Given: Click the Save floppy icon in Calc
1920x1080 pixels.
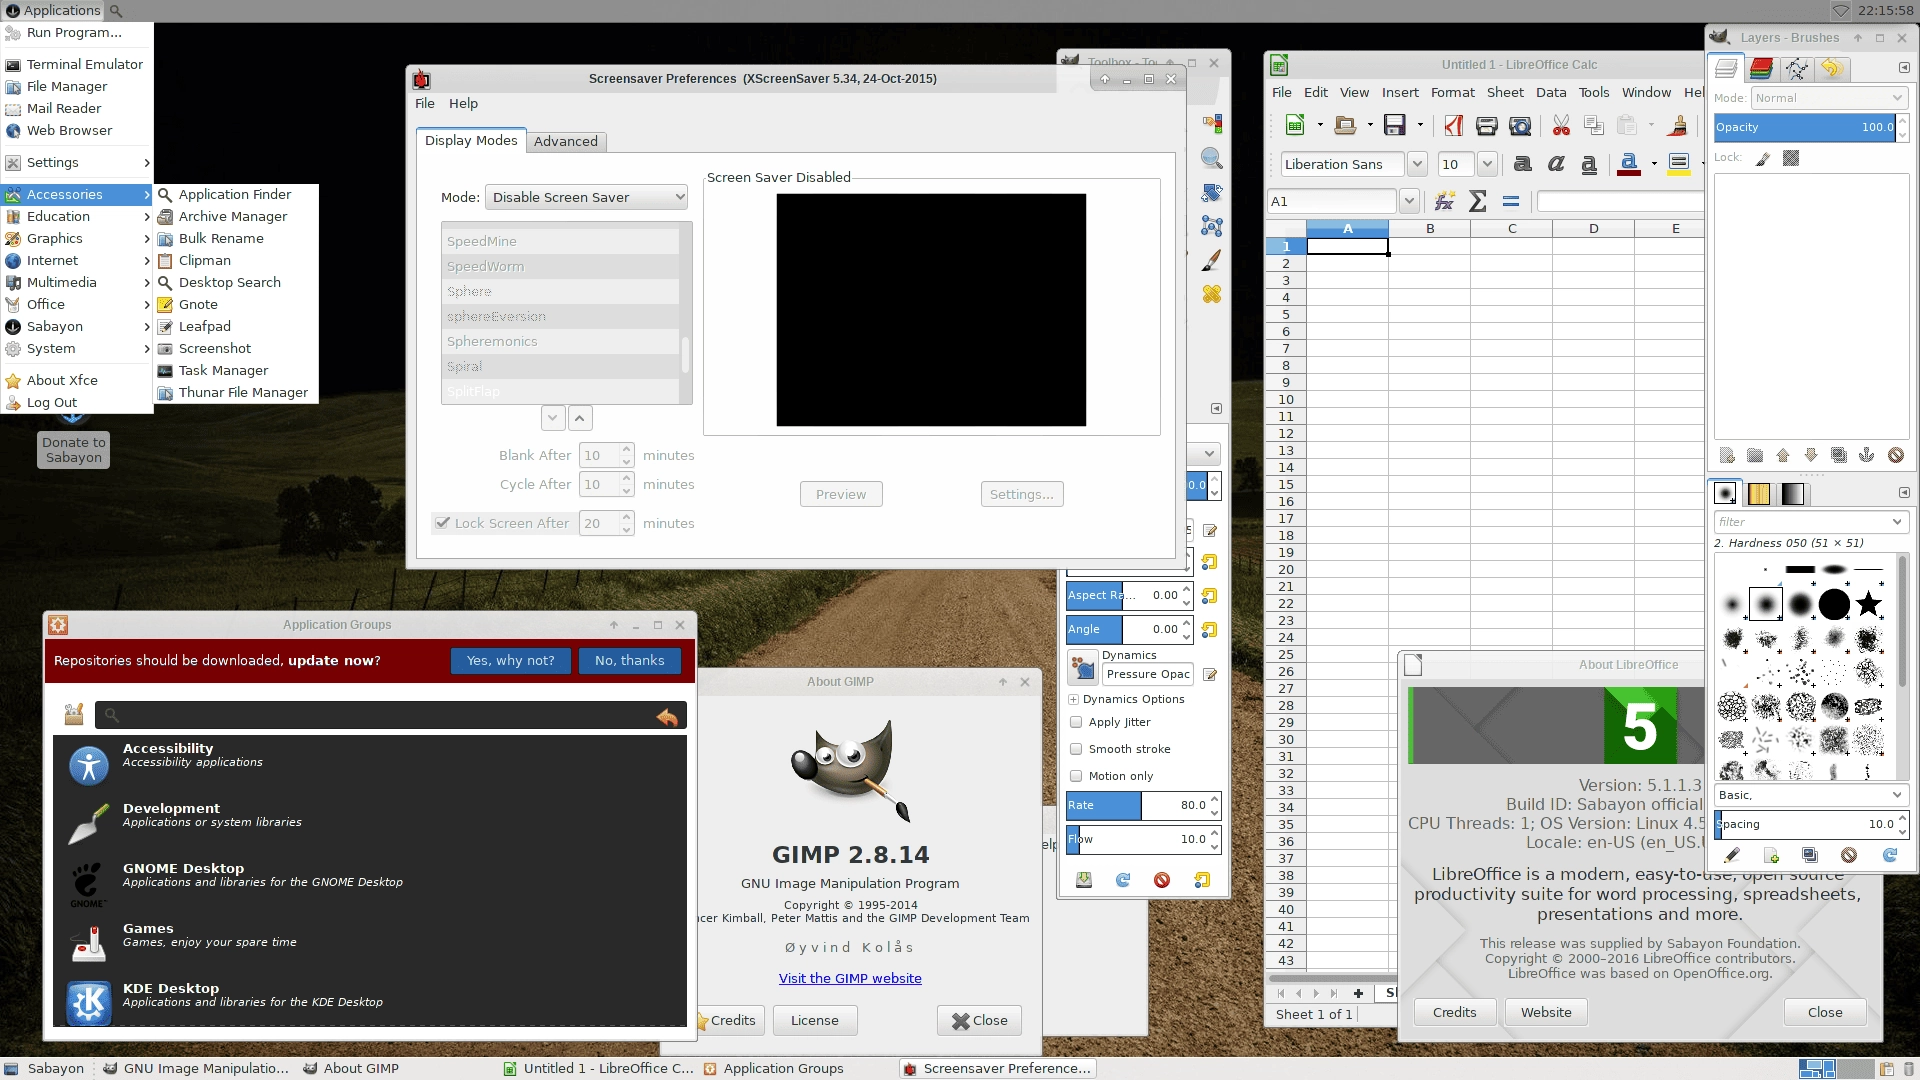Looking at the screenshot, I should point(1395,125).
